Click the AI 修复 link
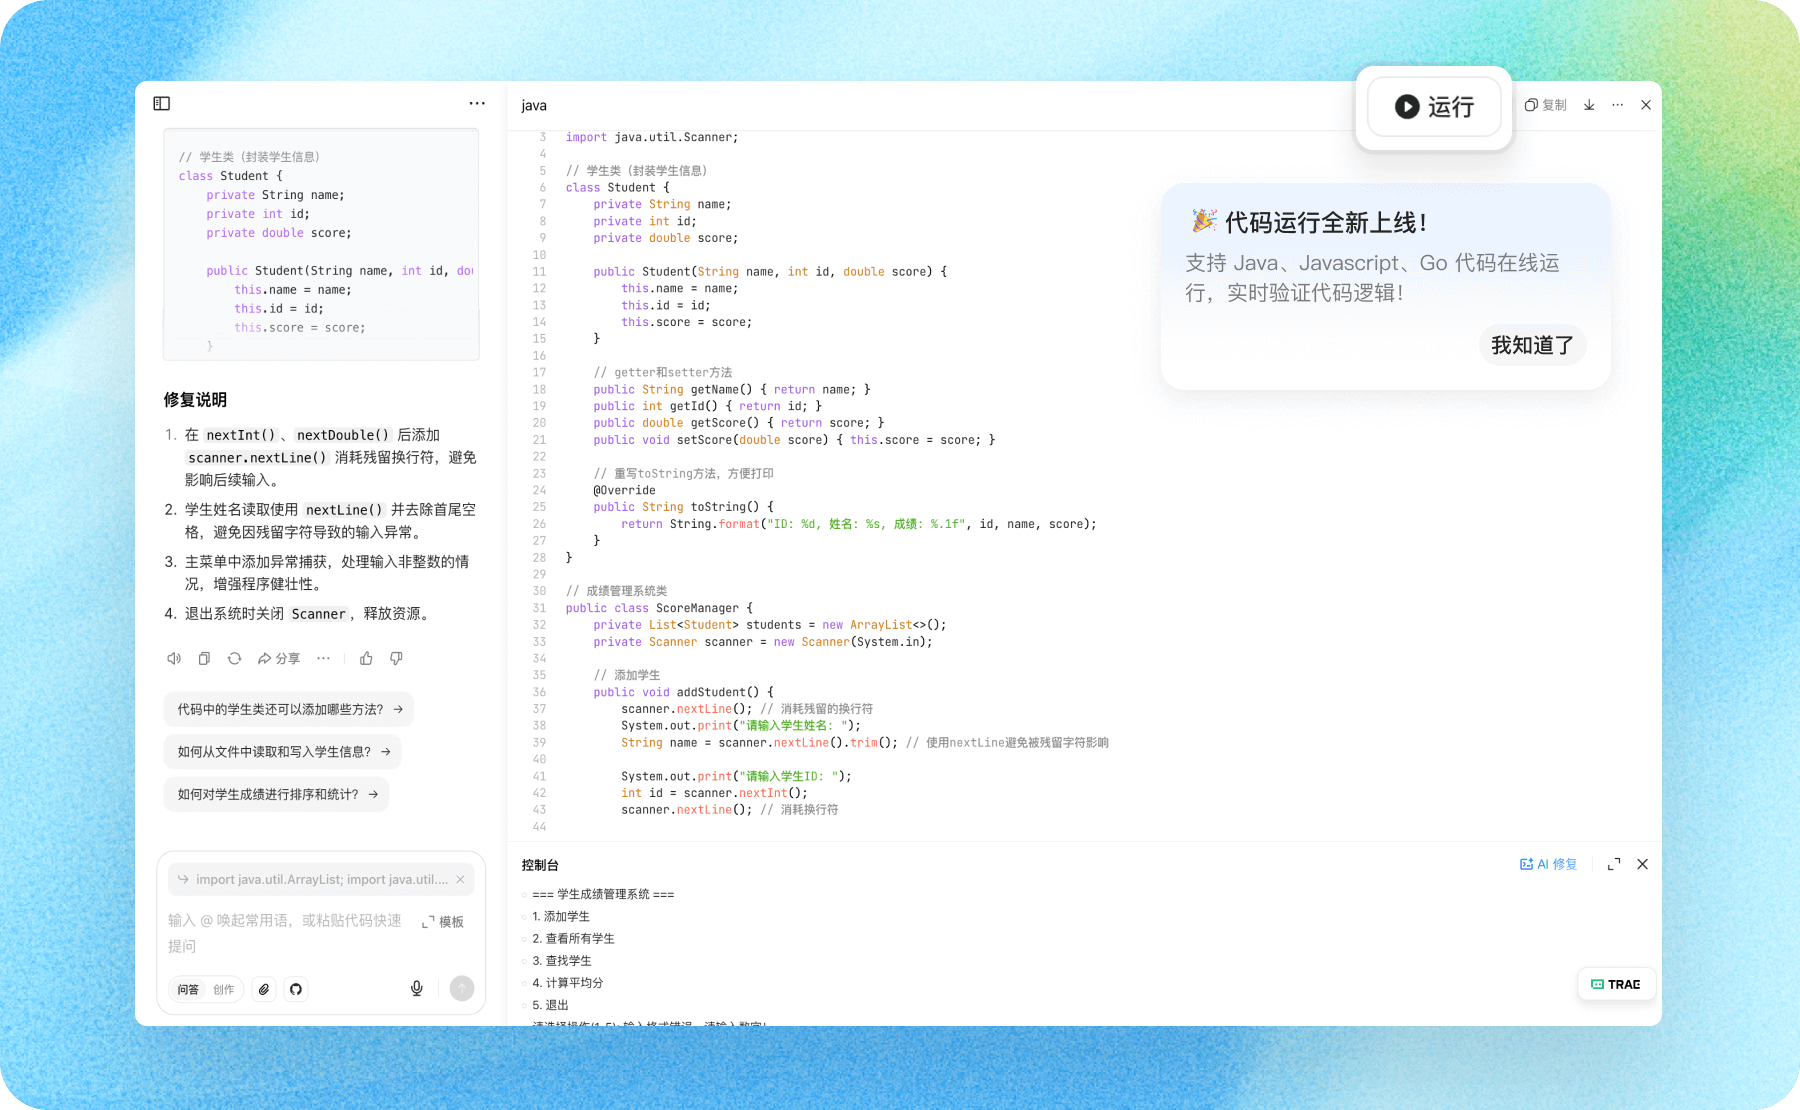1800x1110 pixels. [x=1548, y=864]
